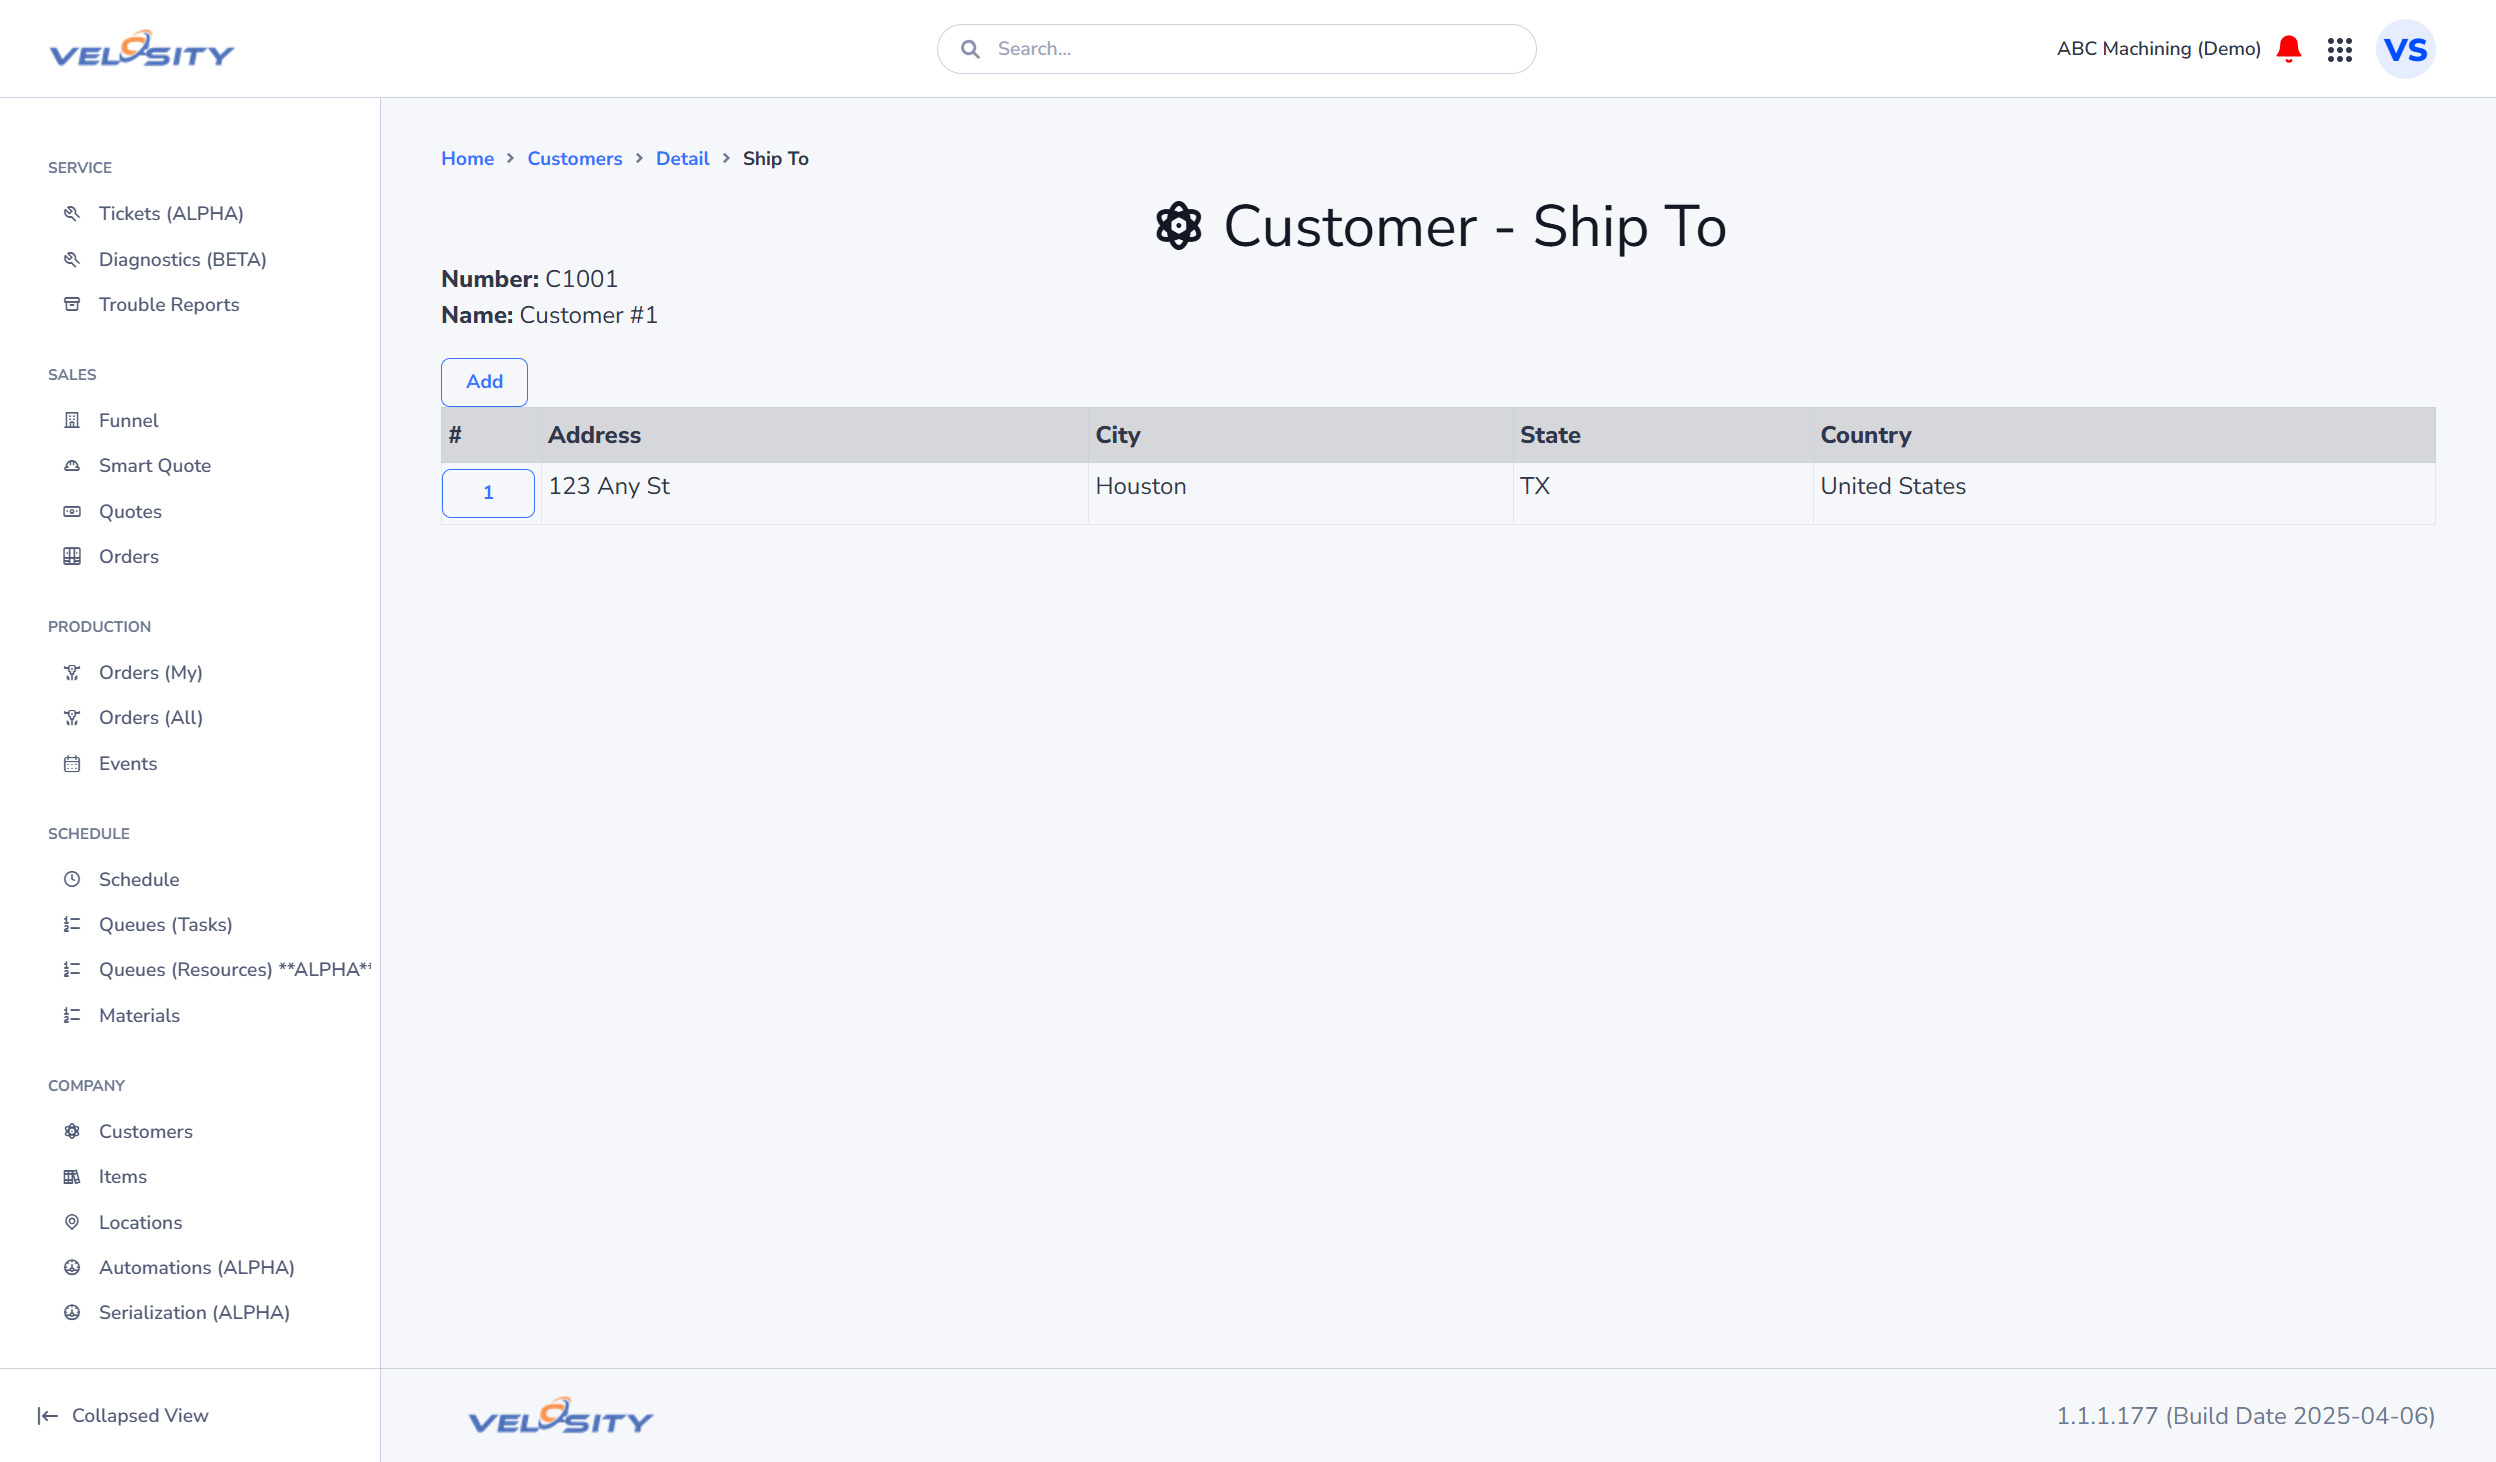Click the 'Houston' city cell
The image size is (2496, 1462).
point(1300,493)
